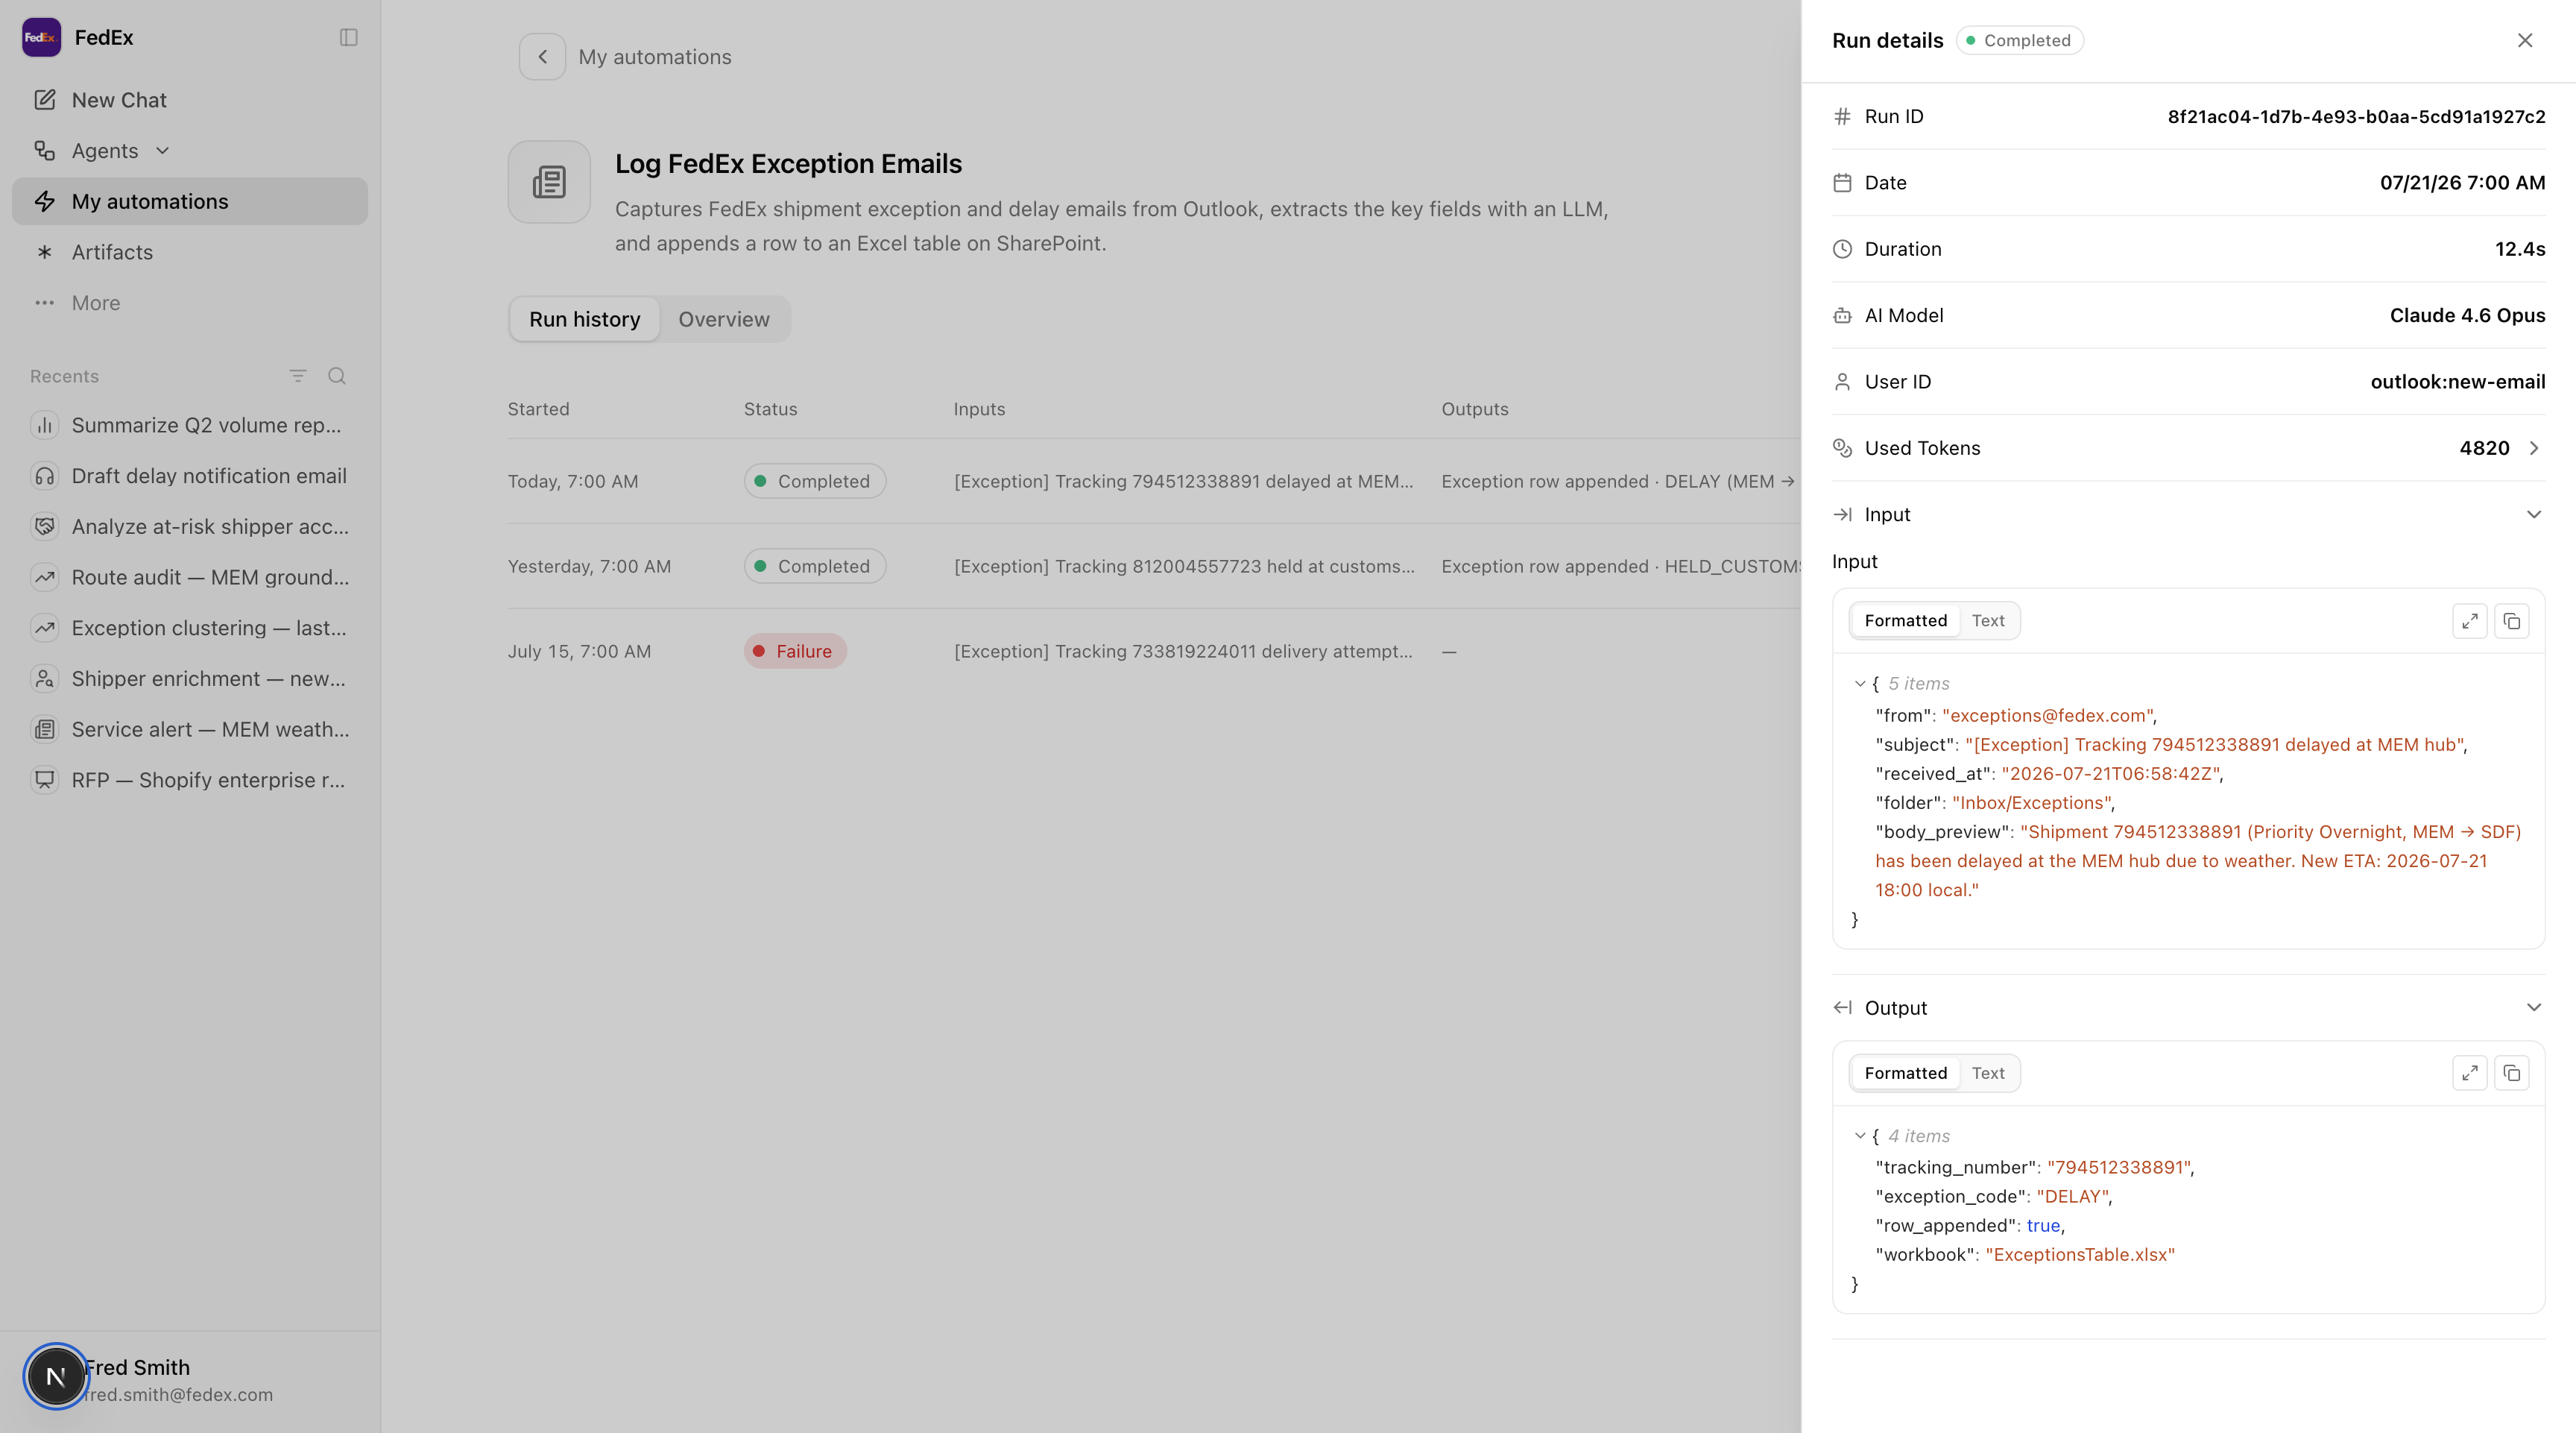Select Formatted view for Input
Screen dimensions: 2576x1433
[x=1905, y=621]
